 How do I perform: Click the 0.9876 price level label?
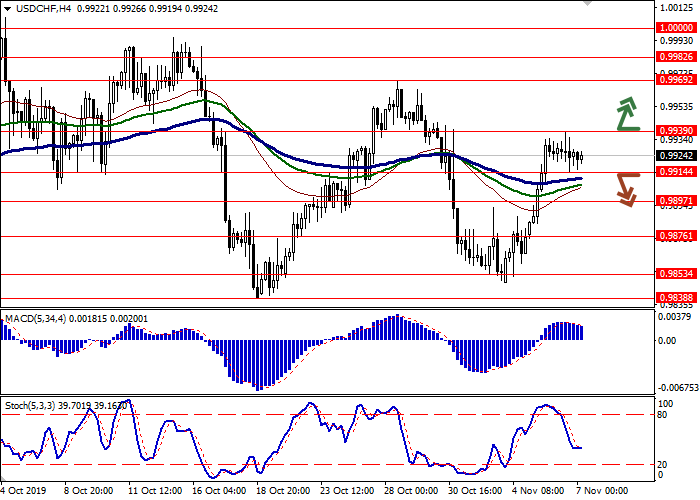675,237
